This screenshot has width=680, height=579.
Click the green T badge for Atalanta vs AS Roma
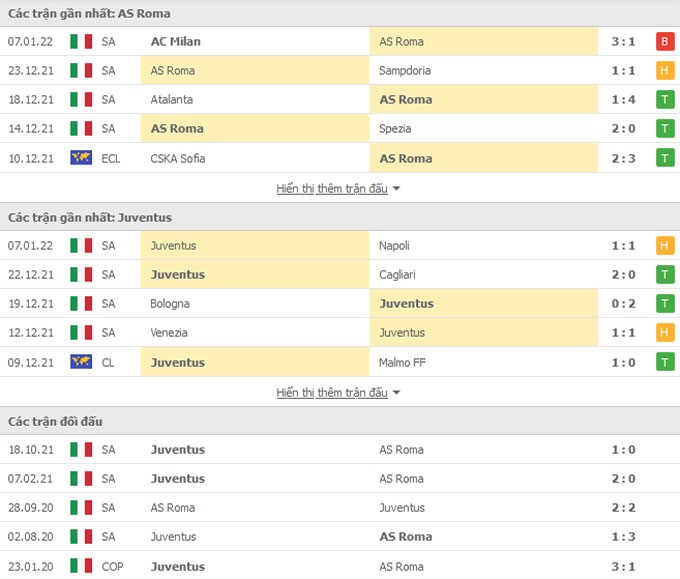pos(665,100)
